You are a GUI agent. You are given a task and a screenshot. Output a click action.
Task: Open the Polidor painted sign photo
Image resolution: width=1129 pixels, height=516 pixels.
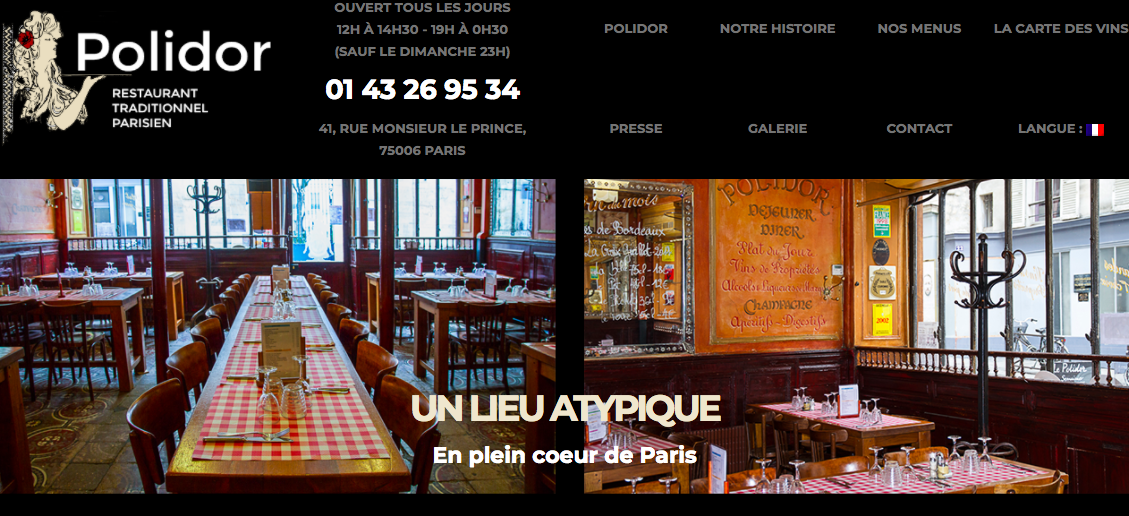point(856,336)
